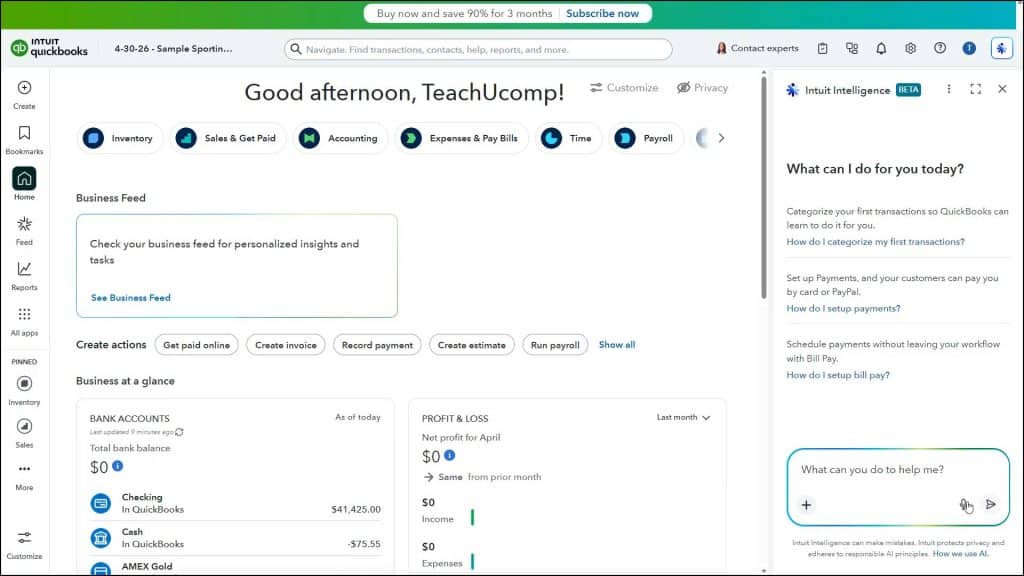Click the What can you do chat input
Image resolution: width=1024 pixels, height=576 pixels.
pyautogui.click(x=898, y=470)
